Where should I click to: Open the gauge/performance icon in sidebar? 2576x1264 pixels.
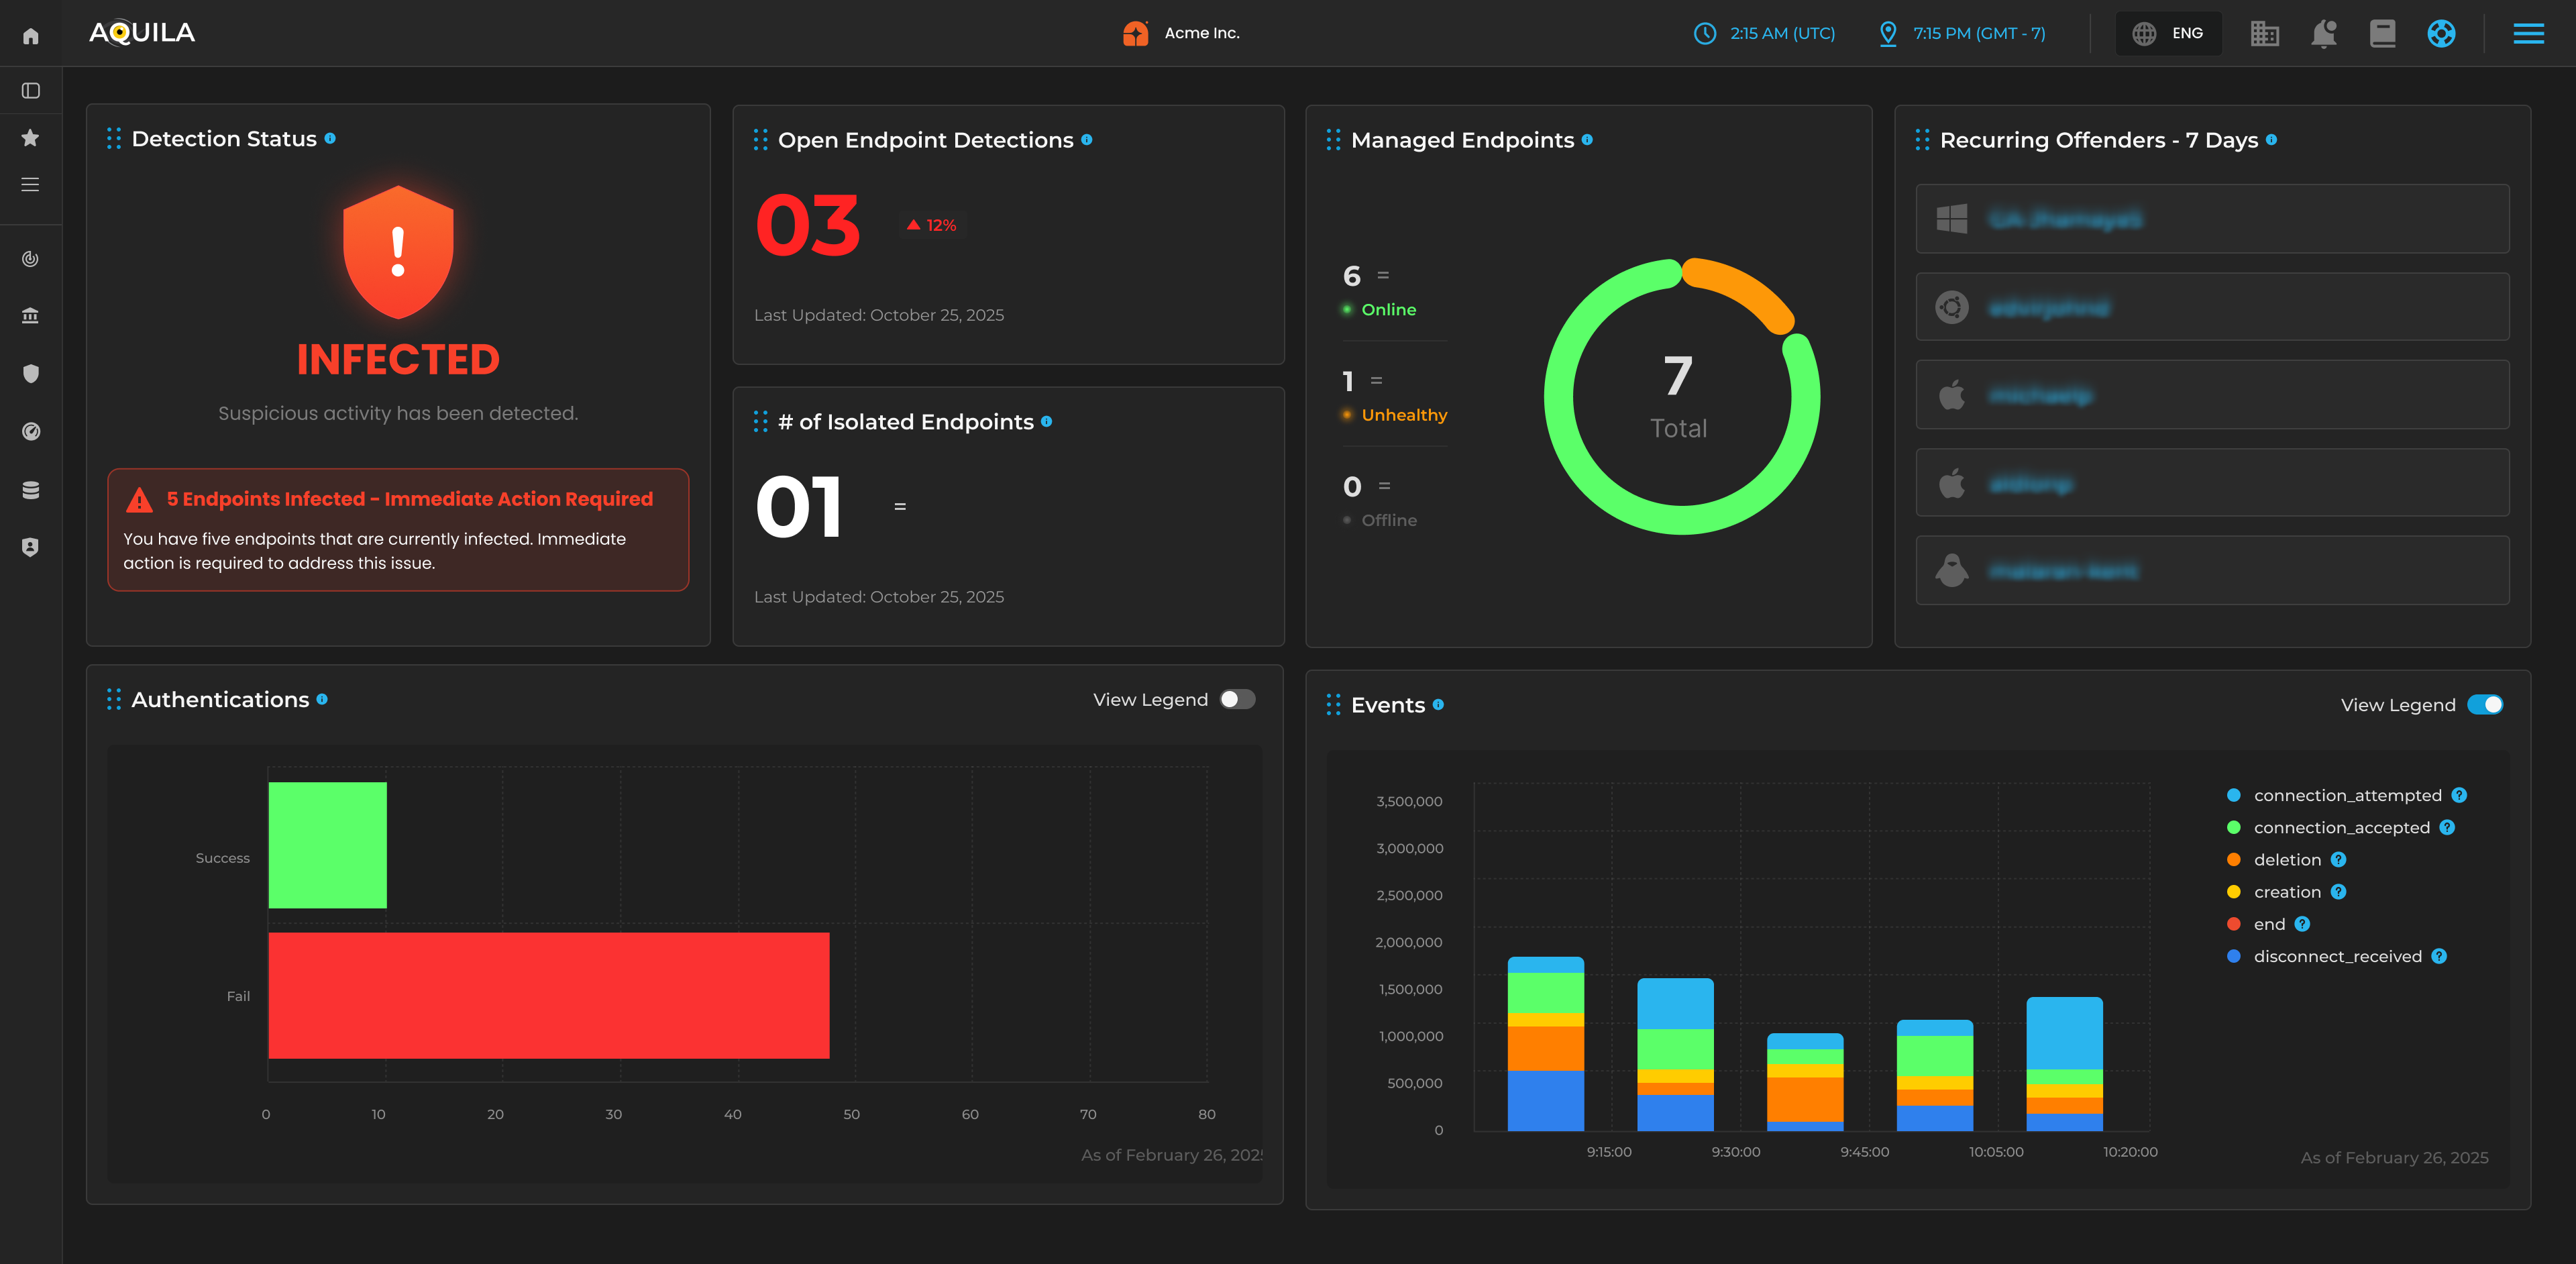(30, 431)
